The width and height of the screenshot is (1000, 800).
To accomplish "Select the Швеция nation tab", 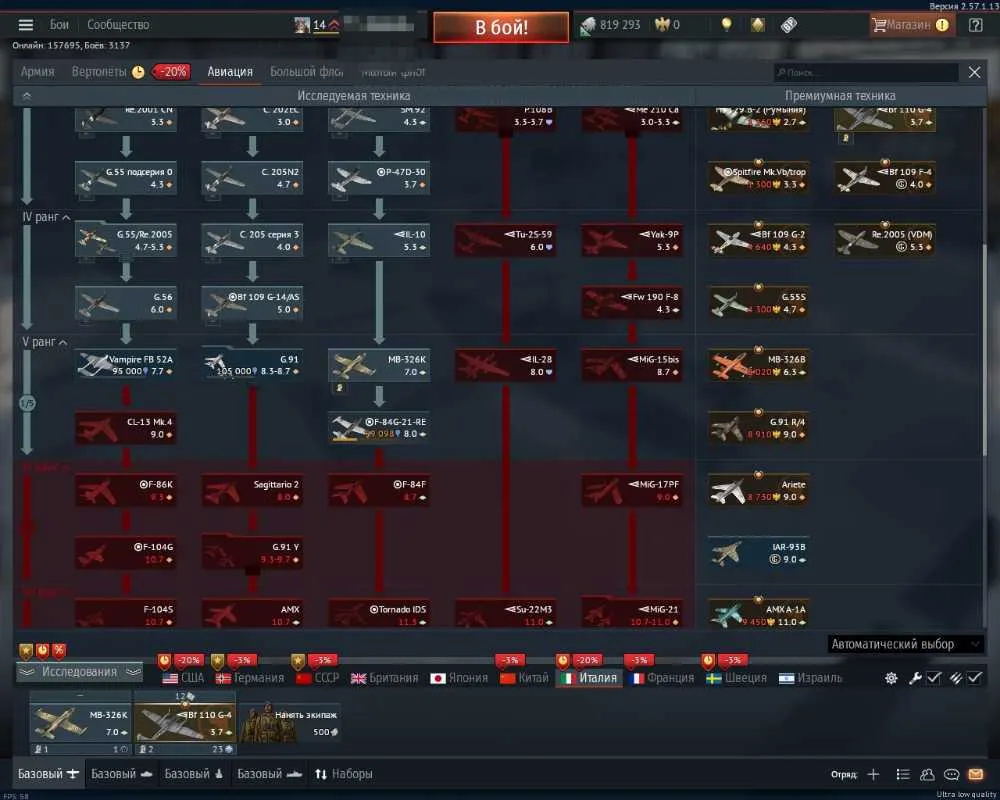I will pos(737,678).
